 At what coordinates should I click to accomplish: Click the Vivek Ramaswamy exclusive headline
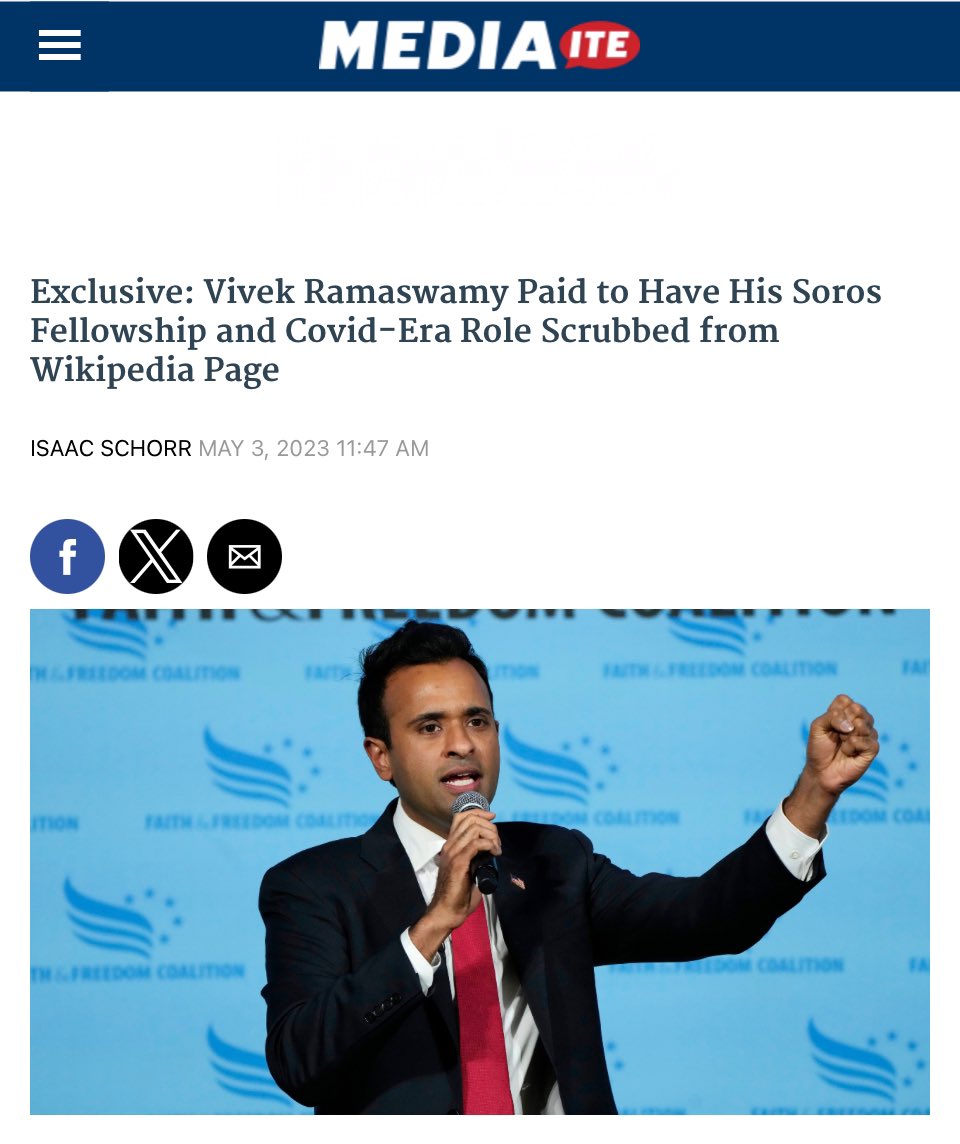(x=456, y=330)
